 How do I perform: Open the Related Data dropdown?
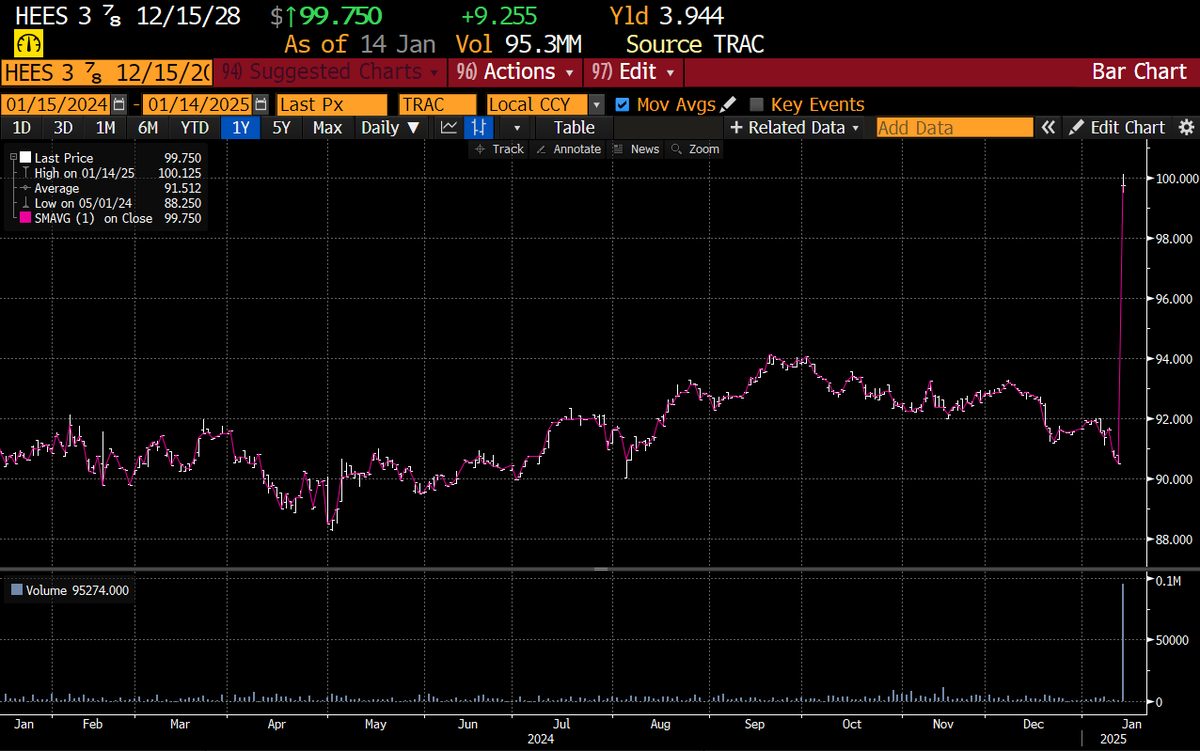point(795,127)
